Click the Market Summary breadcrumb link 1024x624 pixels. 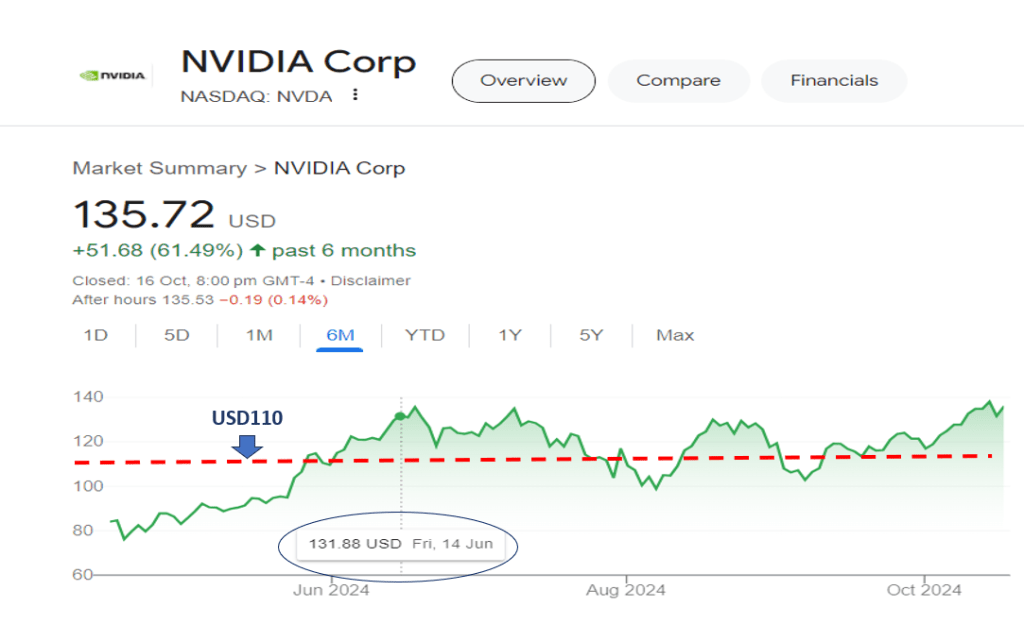pos(158,168)
